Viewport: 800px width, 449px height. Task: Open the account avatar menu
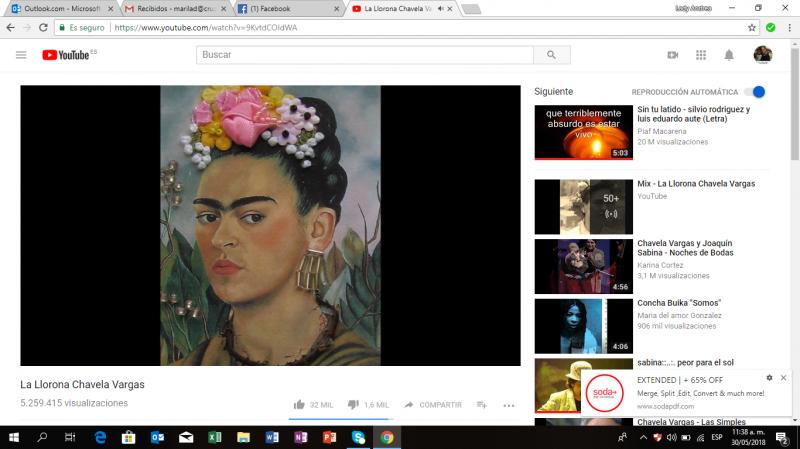[763, 55]
